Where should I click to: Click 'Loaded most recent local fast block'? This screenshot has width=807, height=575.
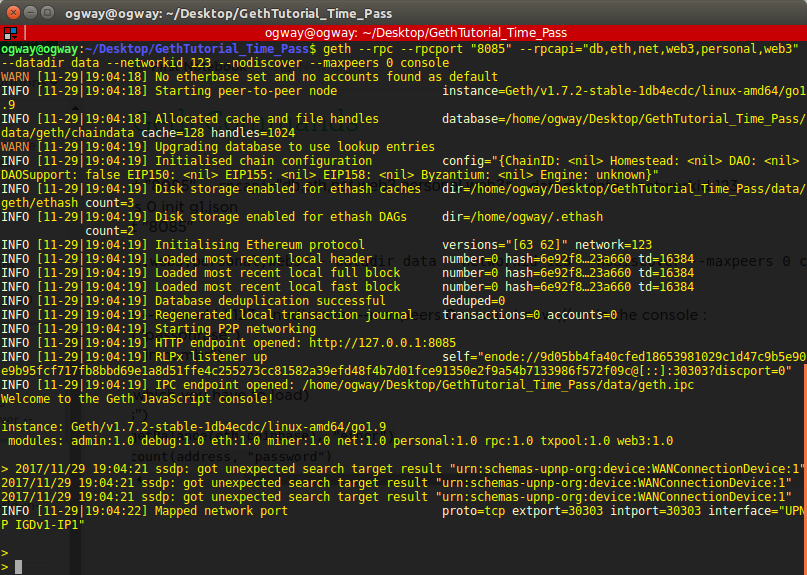click(x=277, y=287)
